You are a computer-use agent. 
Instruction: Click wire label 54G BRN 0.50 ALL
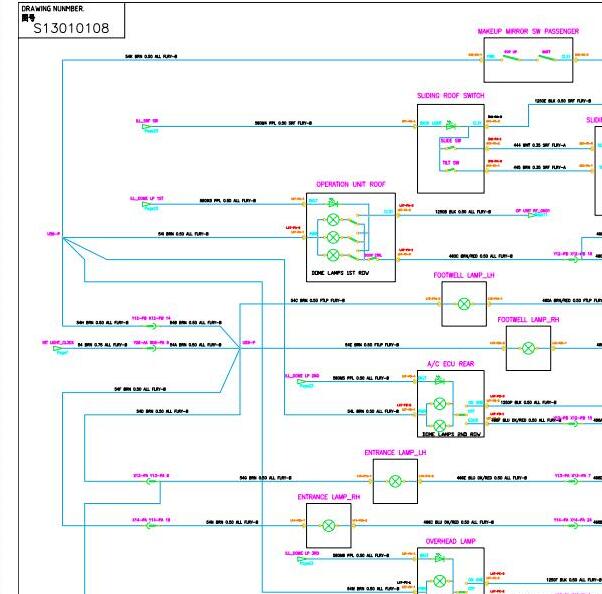pos(266,478)
